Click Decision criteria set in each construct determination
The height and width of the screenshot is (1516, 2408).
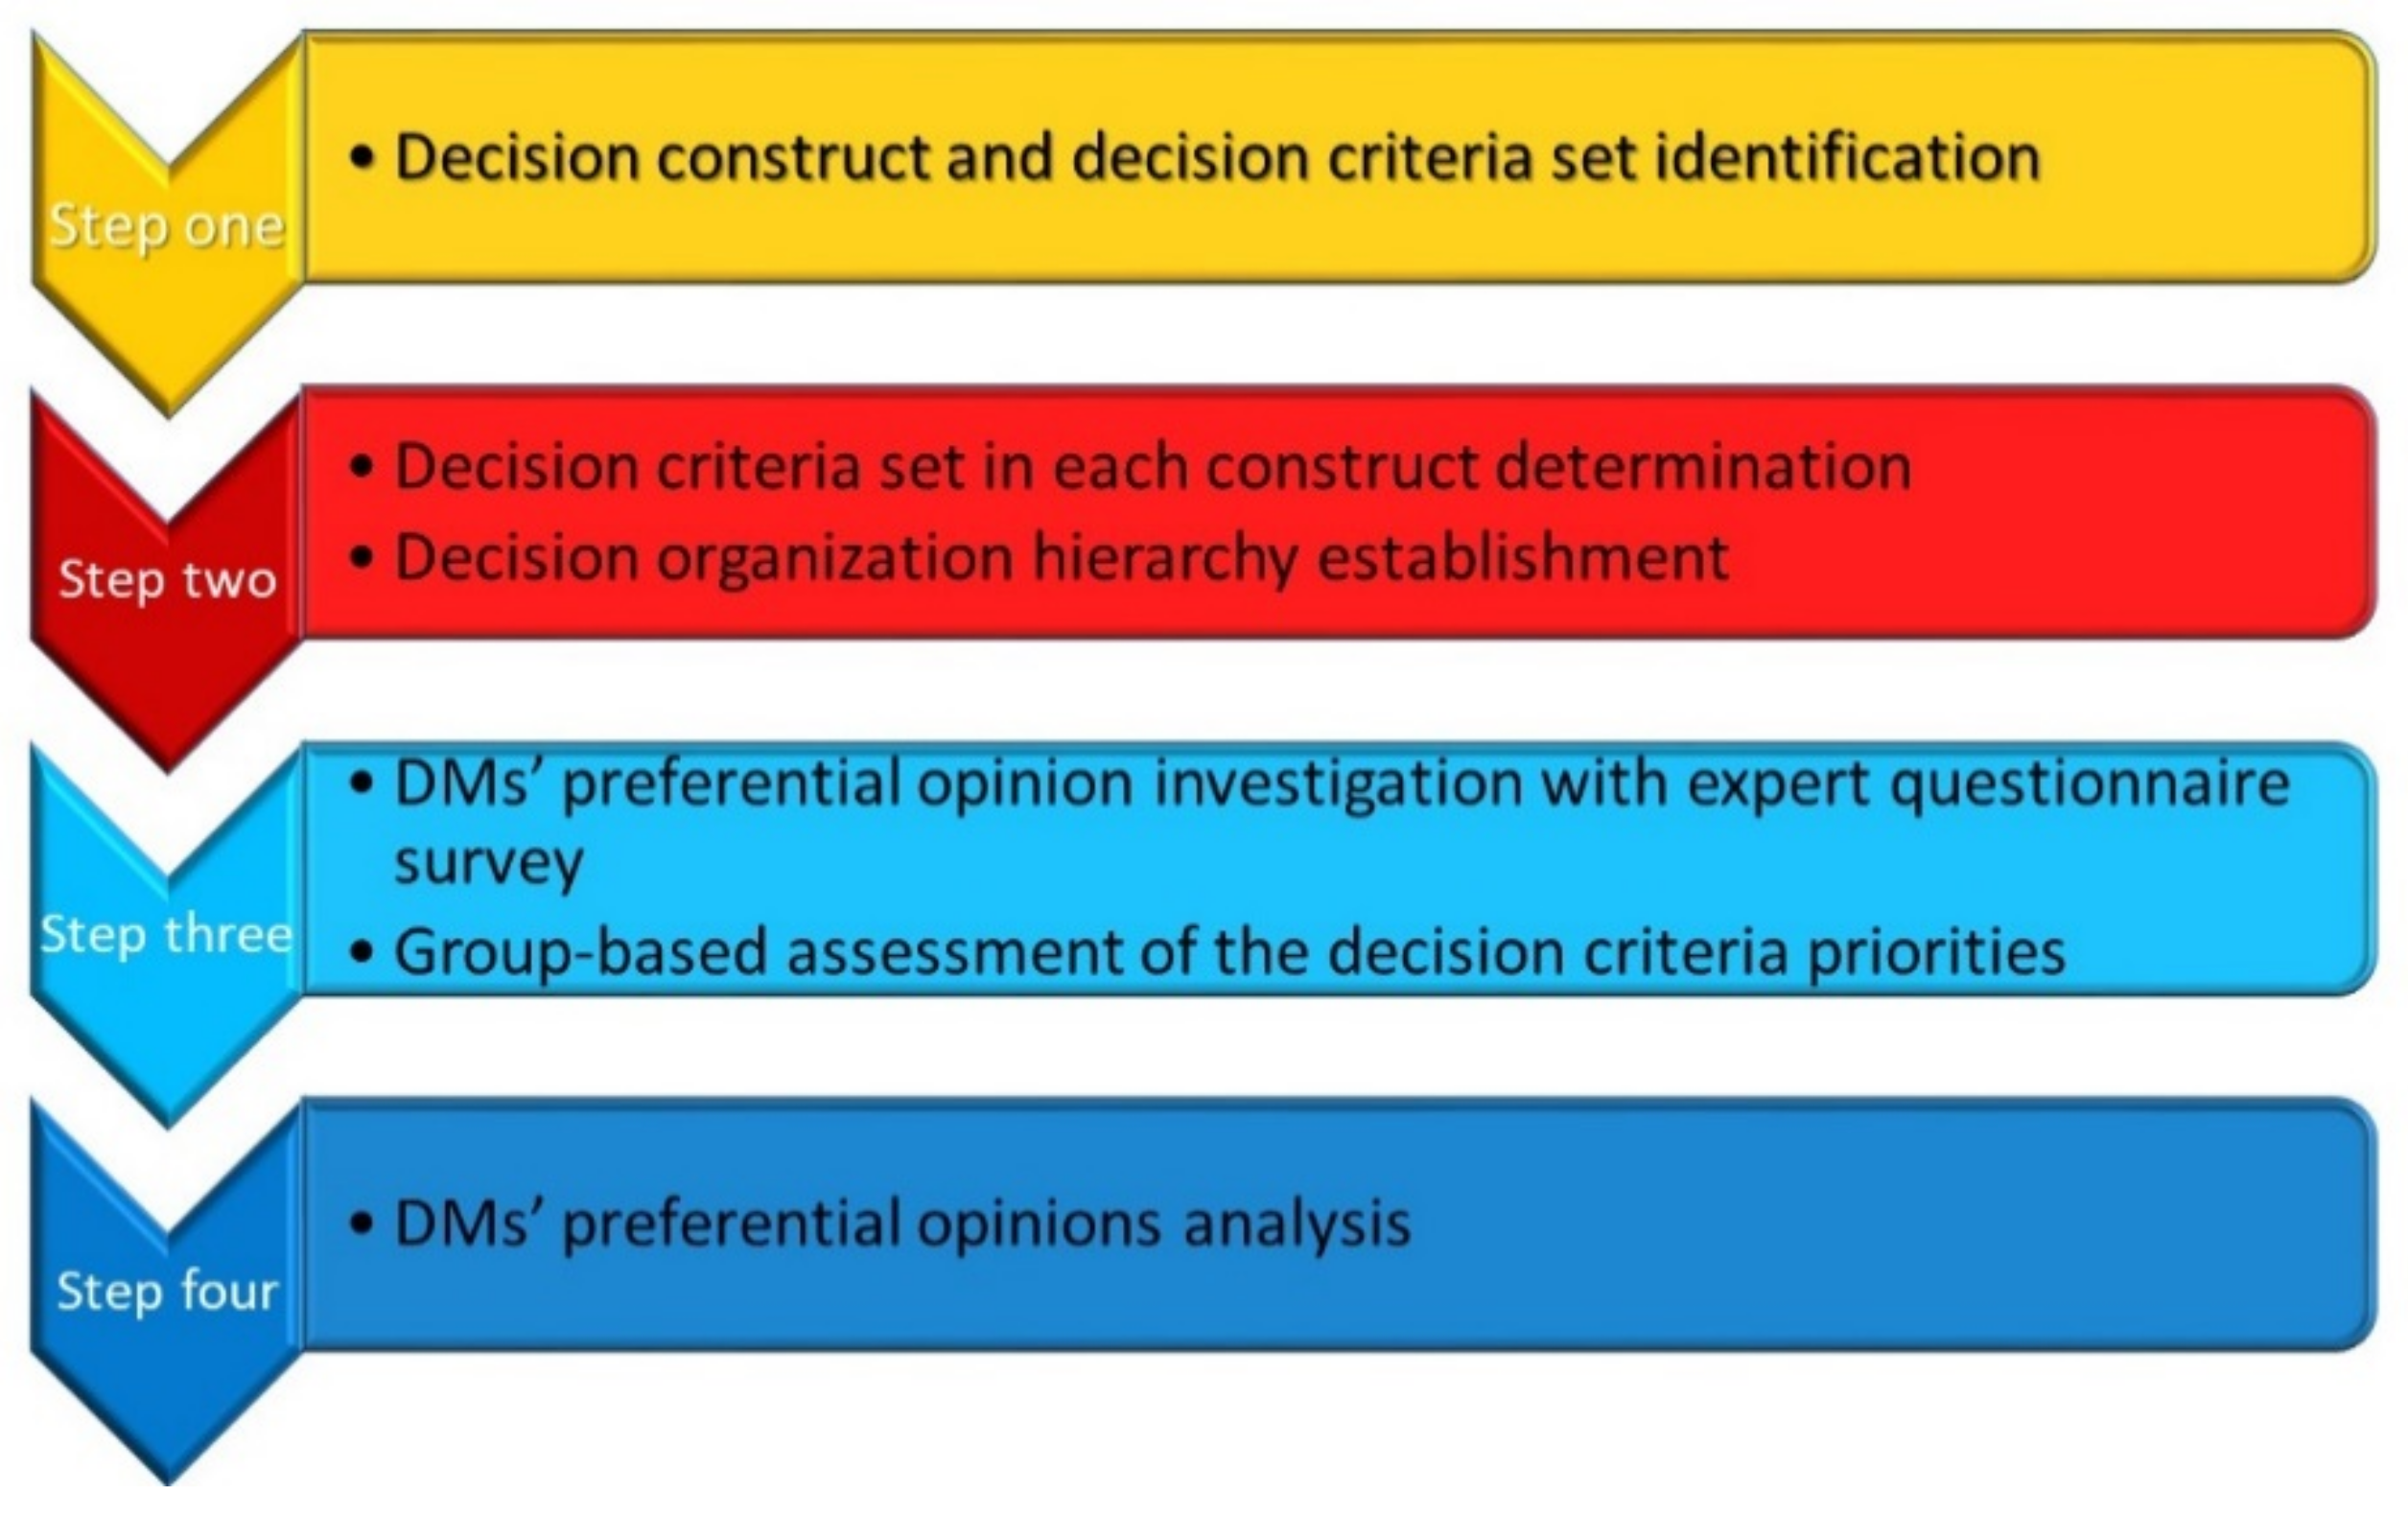click(x=1152, y=467)
